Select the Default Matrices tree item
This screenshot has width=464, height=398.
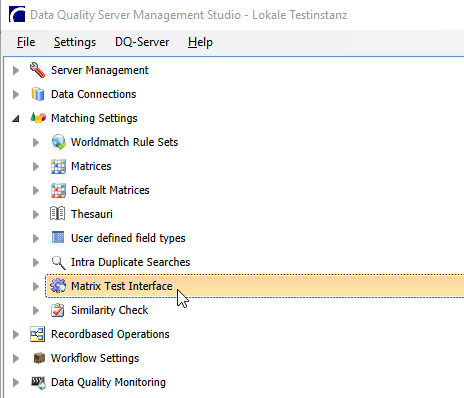(110, 190)
